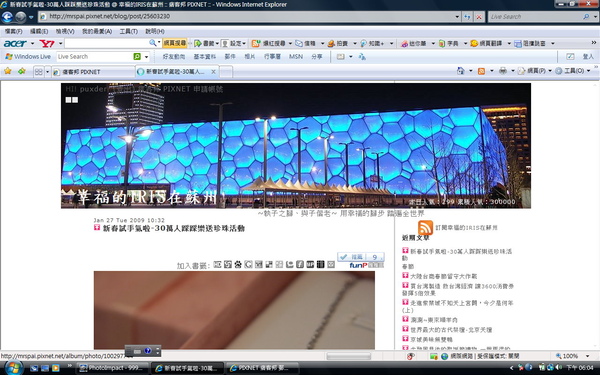600x375 pixels.
Task: Click the first bookmark icon after 加入書籤
Action: [x=217, y=264]
